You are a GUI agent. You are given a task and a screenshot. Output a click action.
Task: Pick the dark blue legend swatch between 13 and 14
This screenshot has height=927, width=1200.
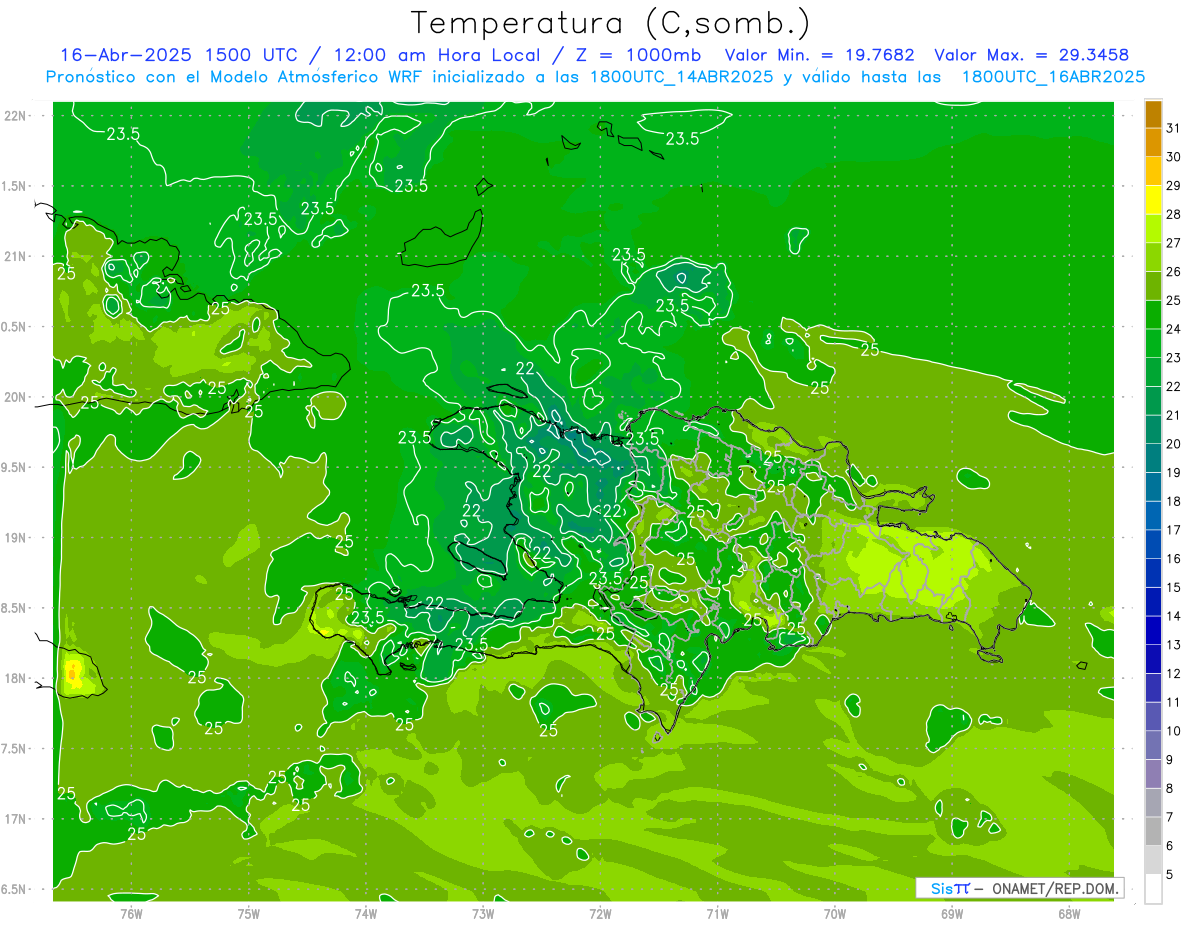pos(1153,630)
